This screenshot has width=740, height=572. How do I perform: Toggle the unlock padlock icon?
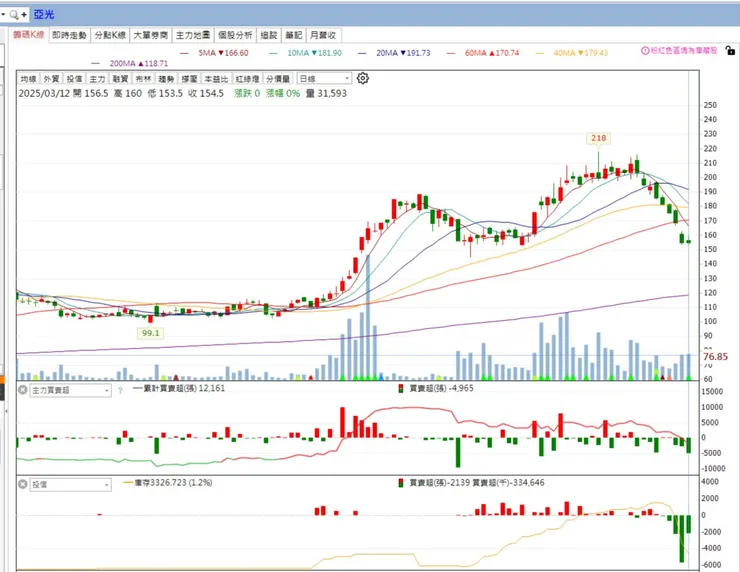[x=730, y=50]
